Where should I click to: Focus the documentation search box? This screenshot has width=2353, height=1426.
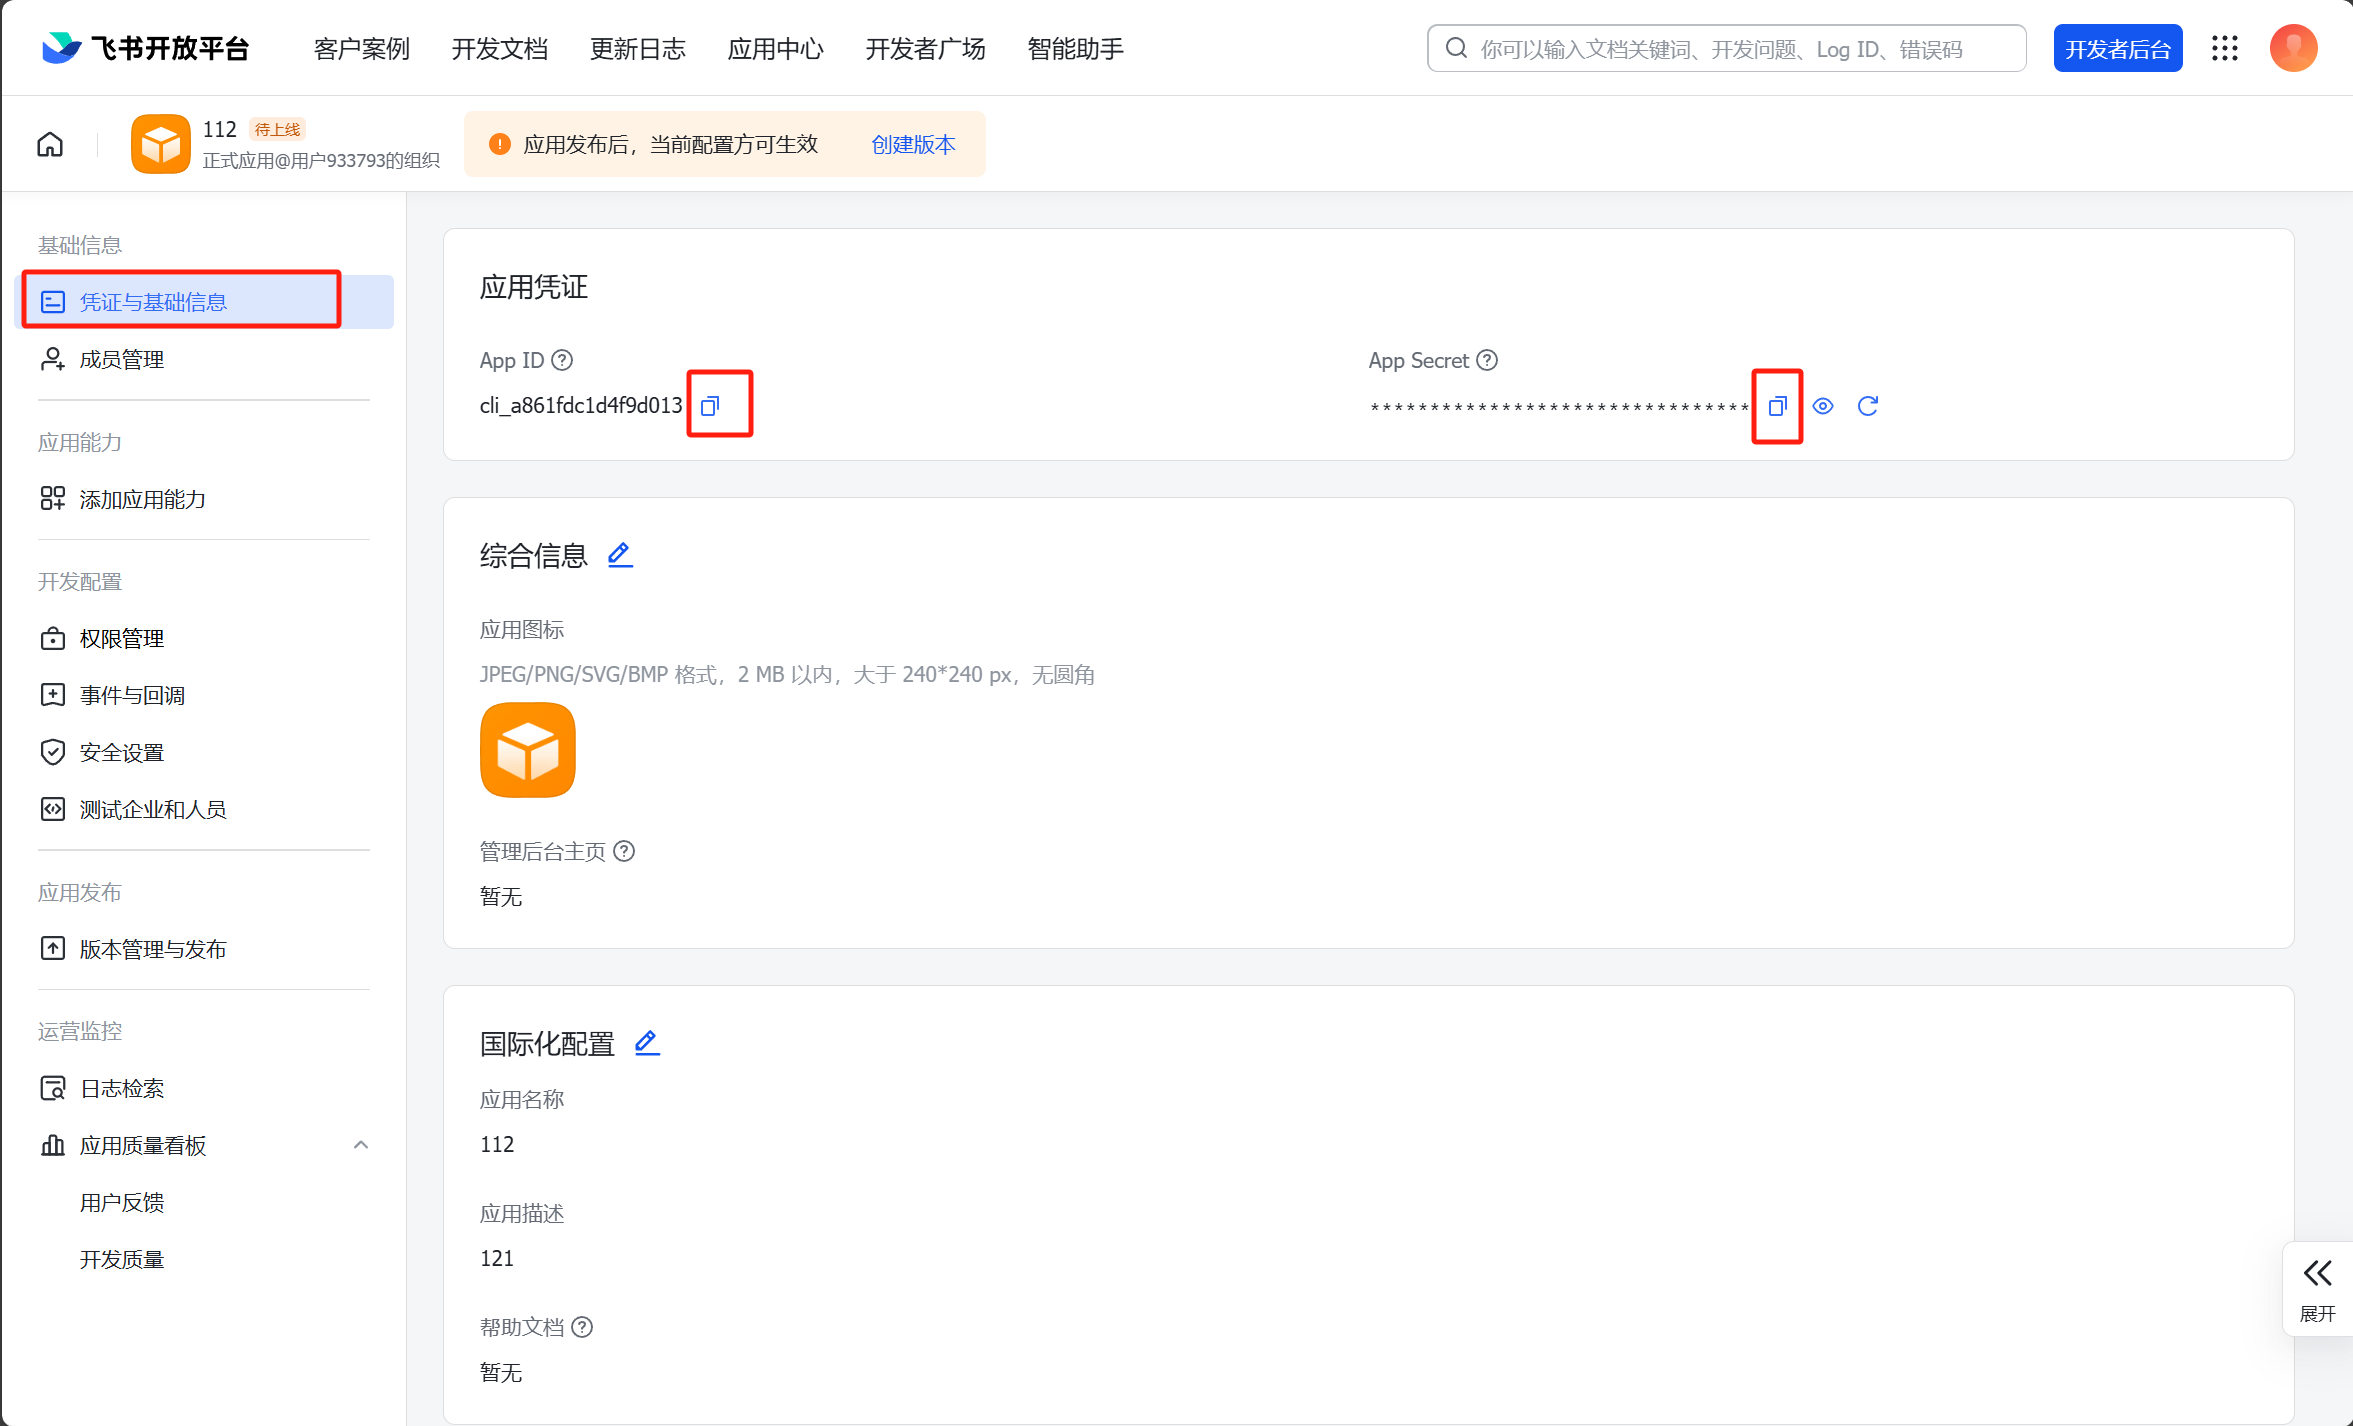[1725, 49]
